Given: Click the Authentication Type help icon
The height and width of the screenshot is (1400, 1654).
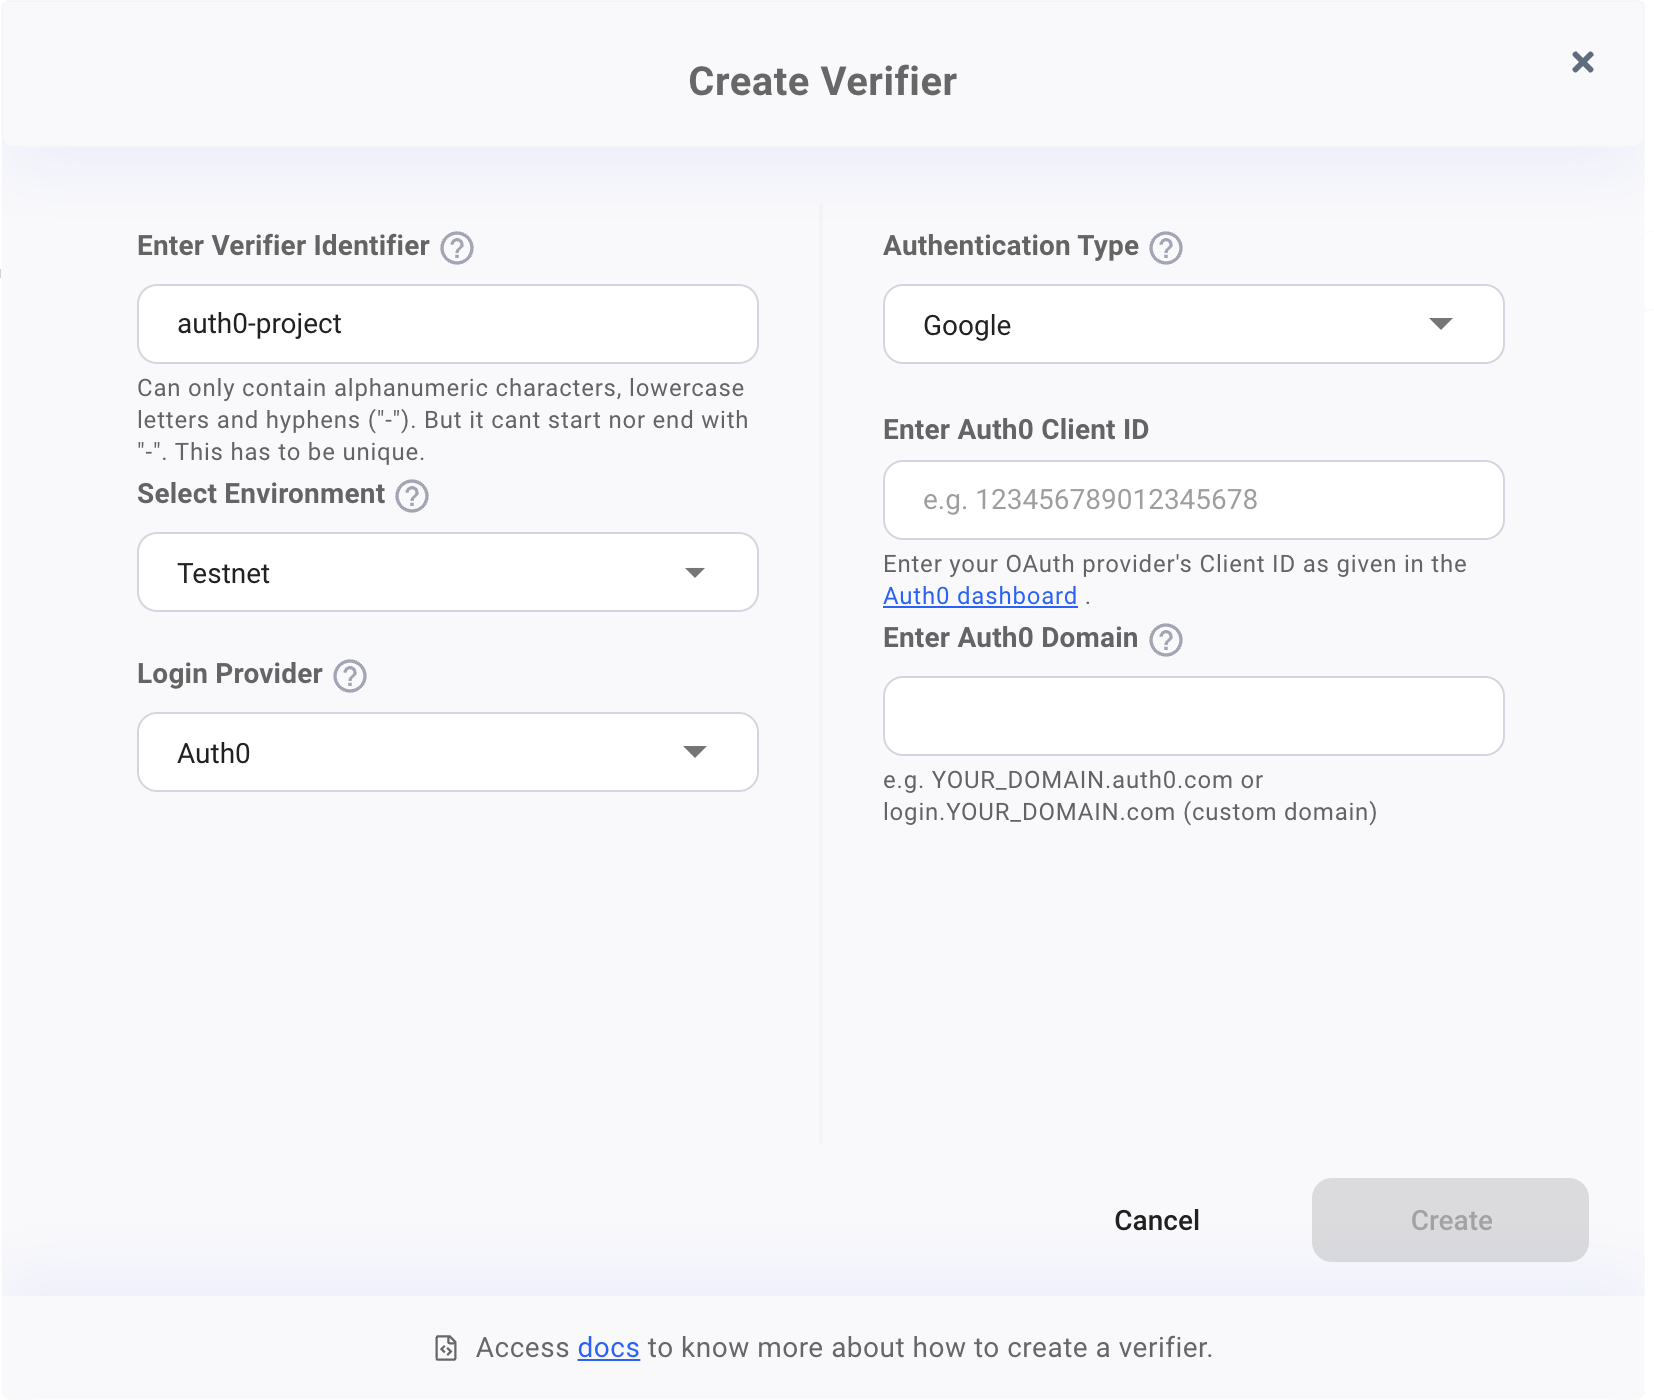Looking at the screenshot, I should coord(1166,247).
